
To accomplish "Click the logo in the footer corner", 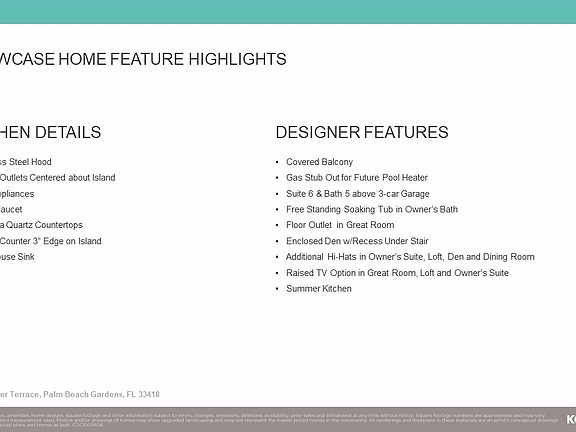I will (571, 419).
